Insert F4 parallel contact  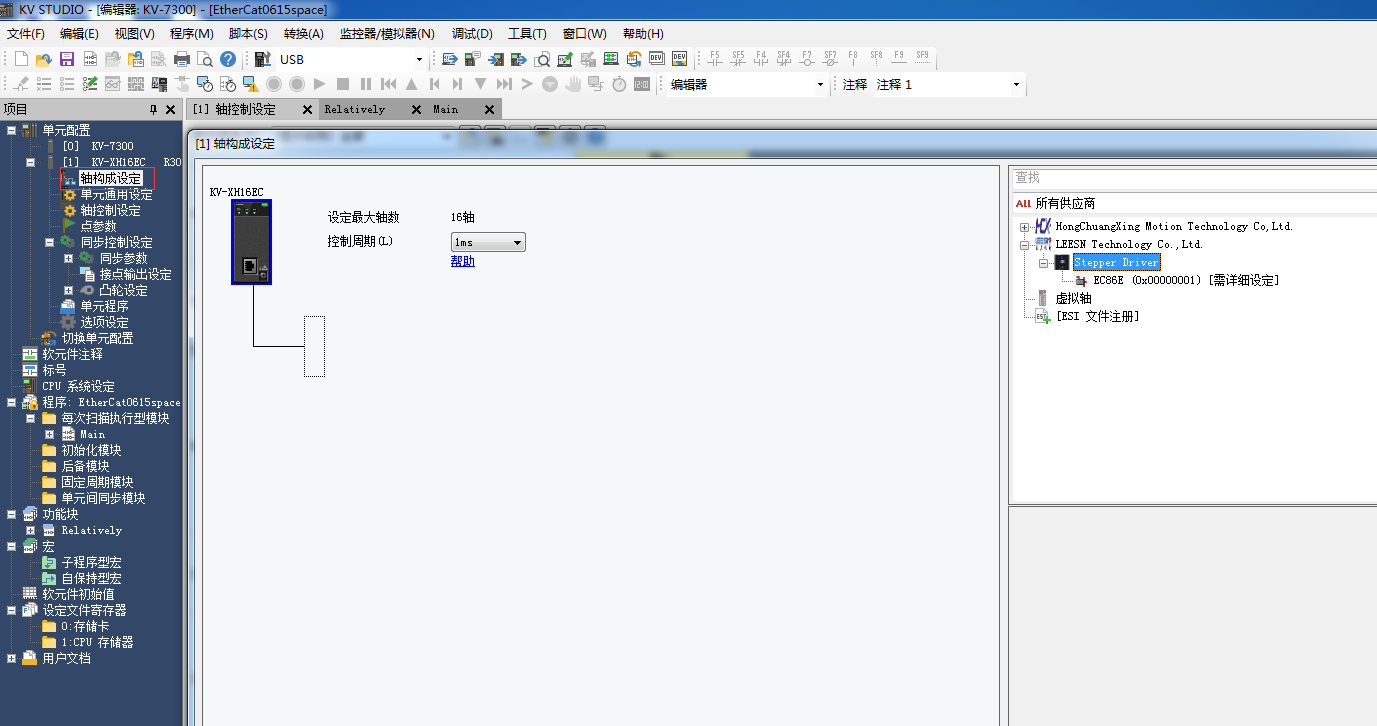tap(761, 58)
